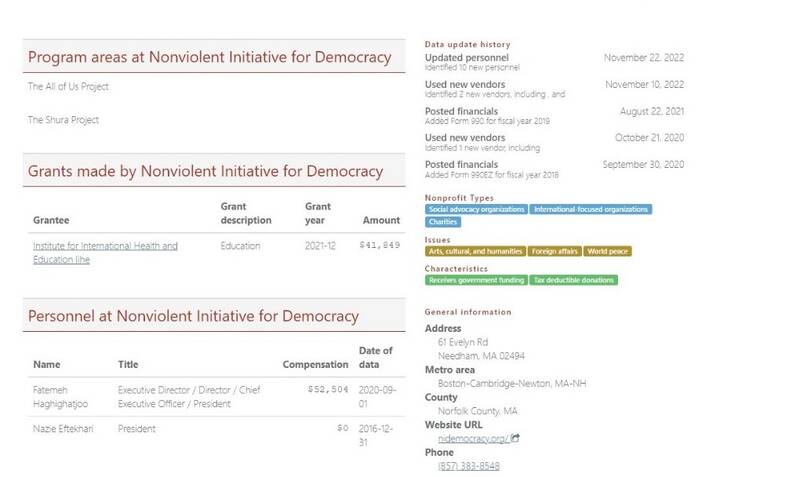Select the World peace issue tag
Screen dimensions: 800x477
point(607,251)
